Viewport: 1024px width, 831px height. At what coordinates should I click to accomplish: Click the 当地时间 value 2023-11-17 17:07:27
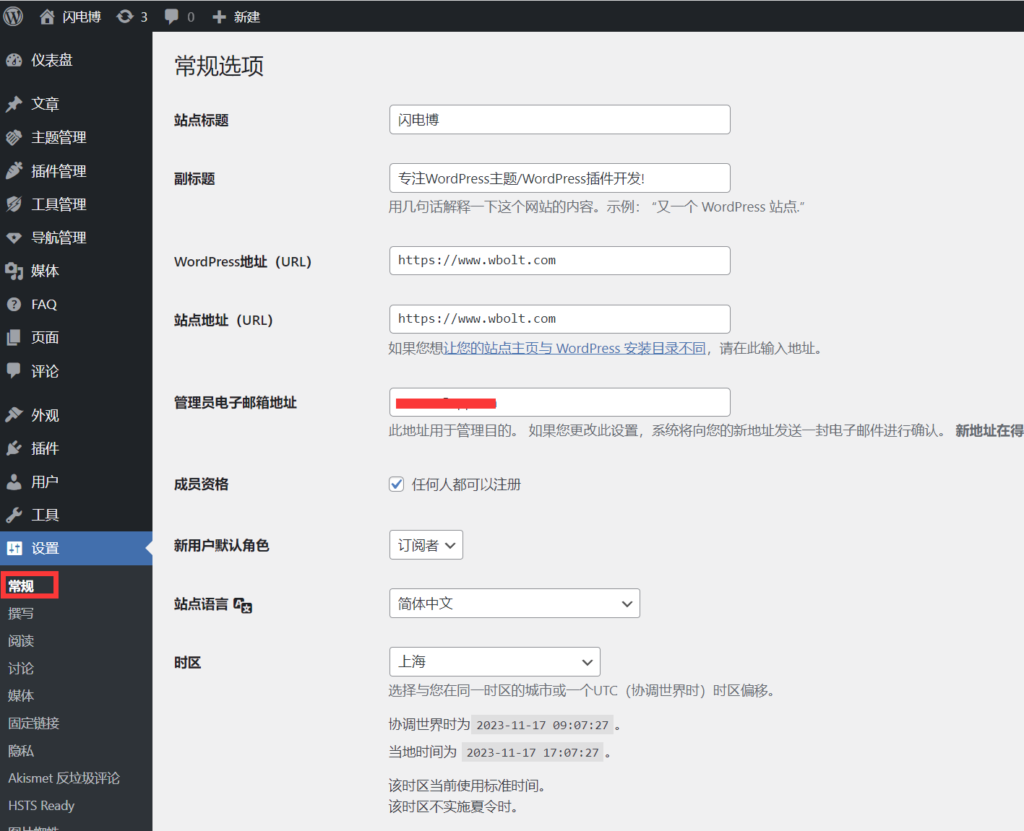(x=532, y=752)
